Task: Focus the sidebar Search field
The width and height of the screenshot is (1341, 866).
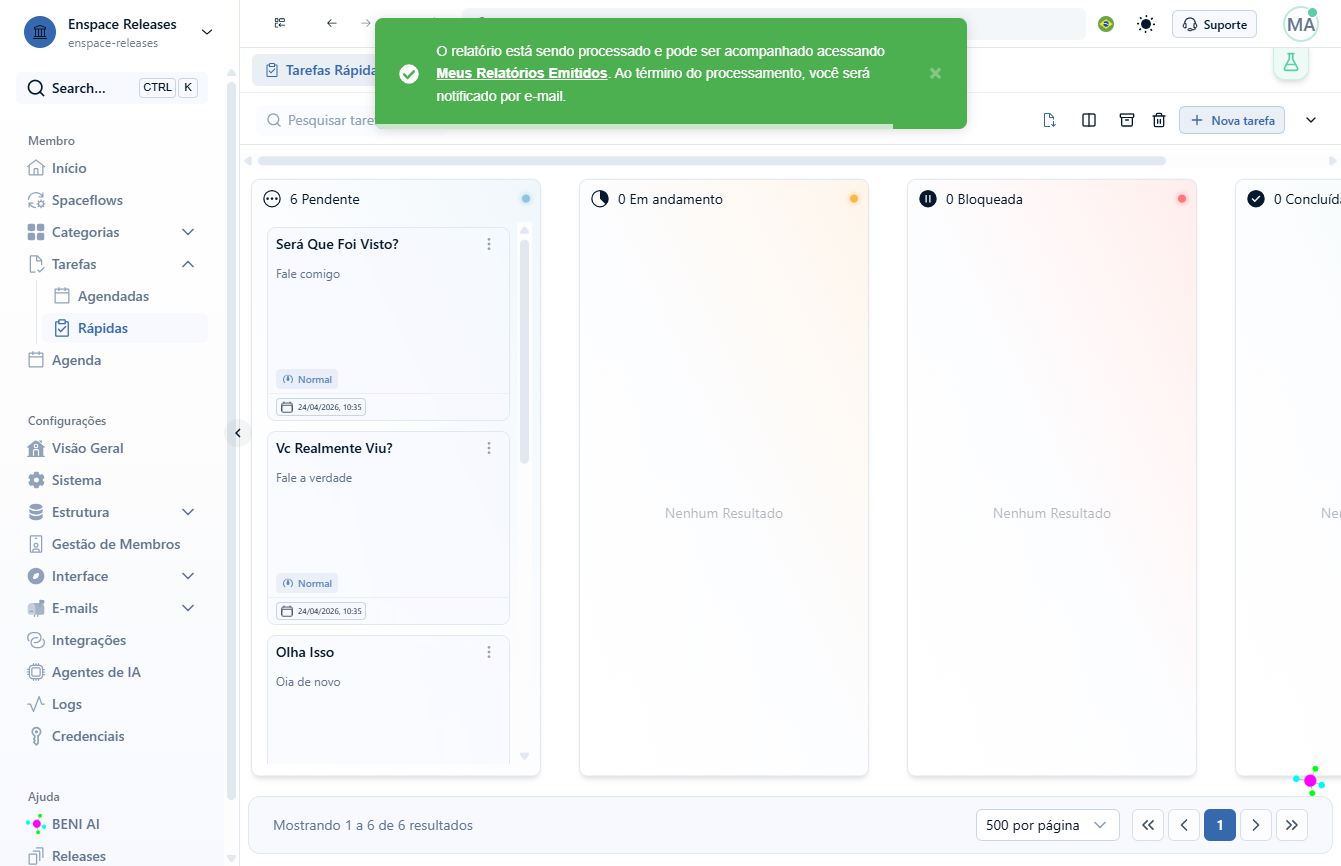Action: [112, 88]
